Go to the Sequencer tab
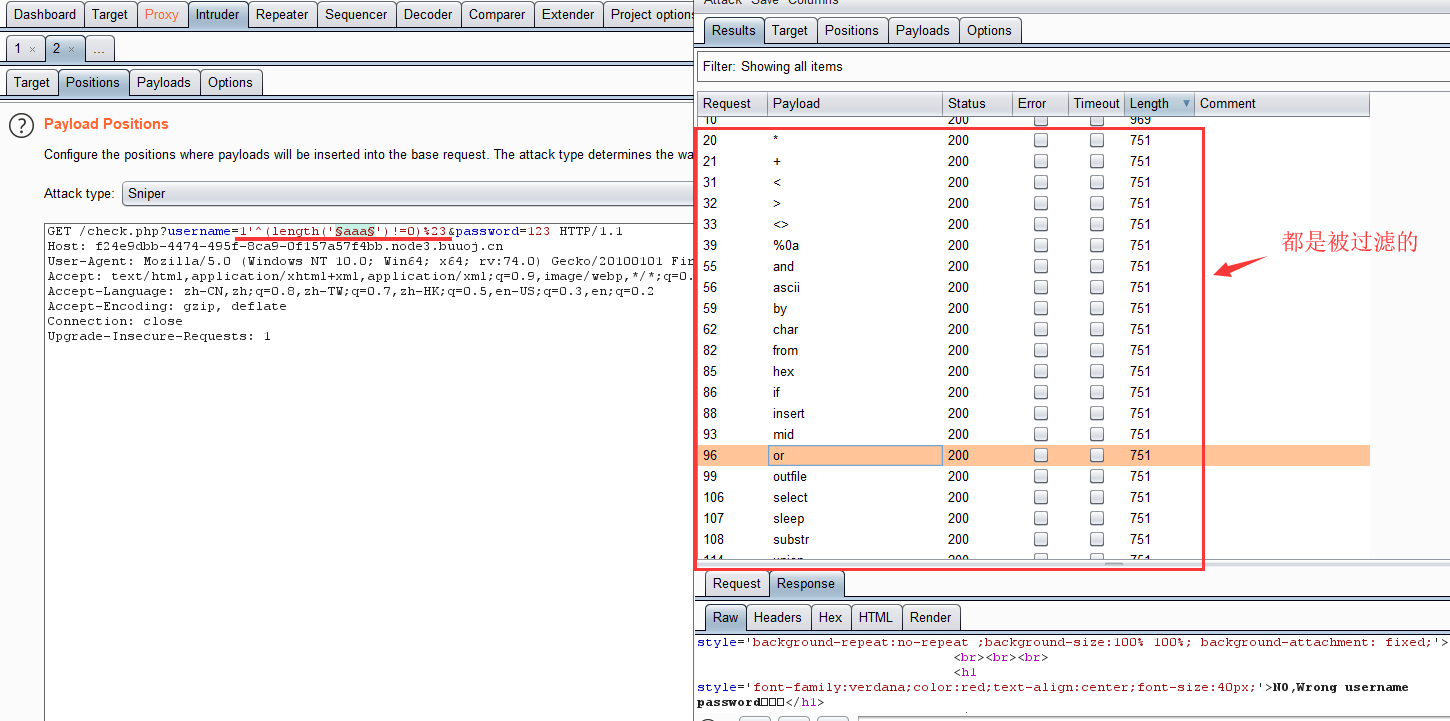Screen dimensions: 1450x721 pos(356,14)
